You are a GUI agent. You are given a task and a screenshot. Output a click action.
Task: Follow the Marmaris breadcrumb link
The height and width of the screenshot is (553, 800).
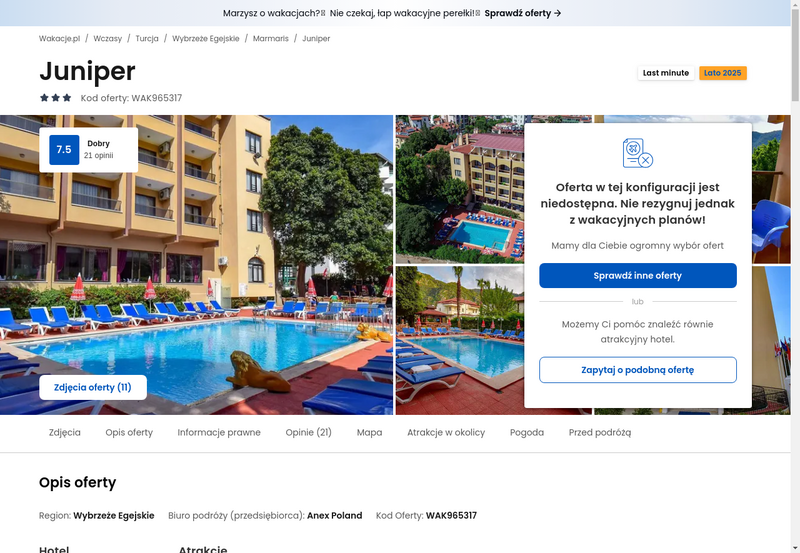271,38
